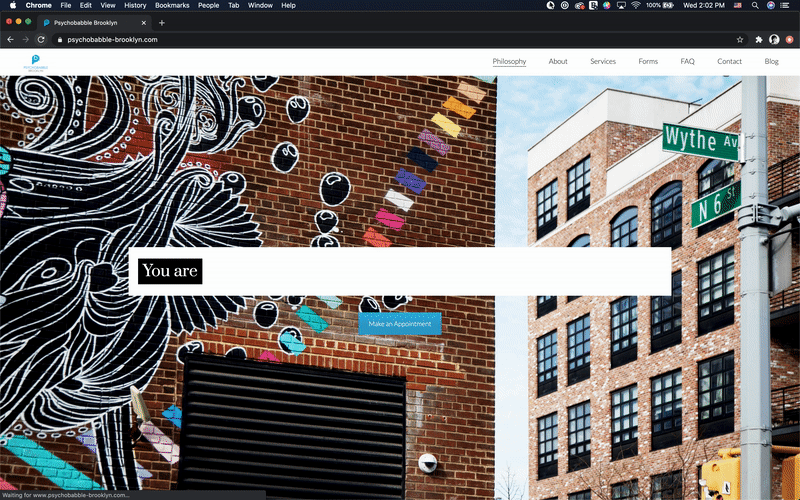Image resolution: width=800 pixels, height=500 pixels.
Task: Open the File menu
Action: pos(66,5)
